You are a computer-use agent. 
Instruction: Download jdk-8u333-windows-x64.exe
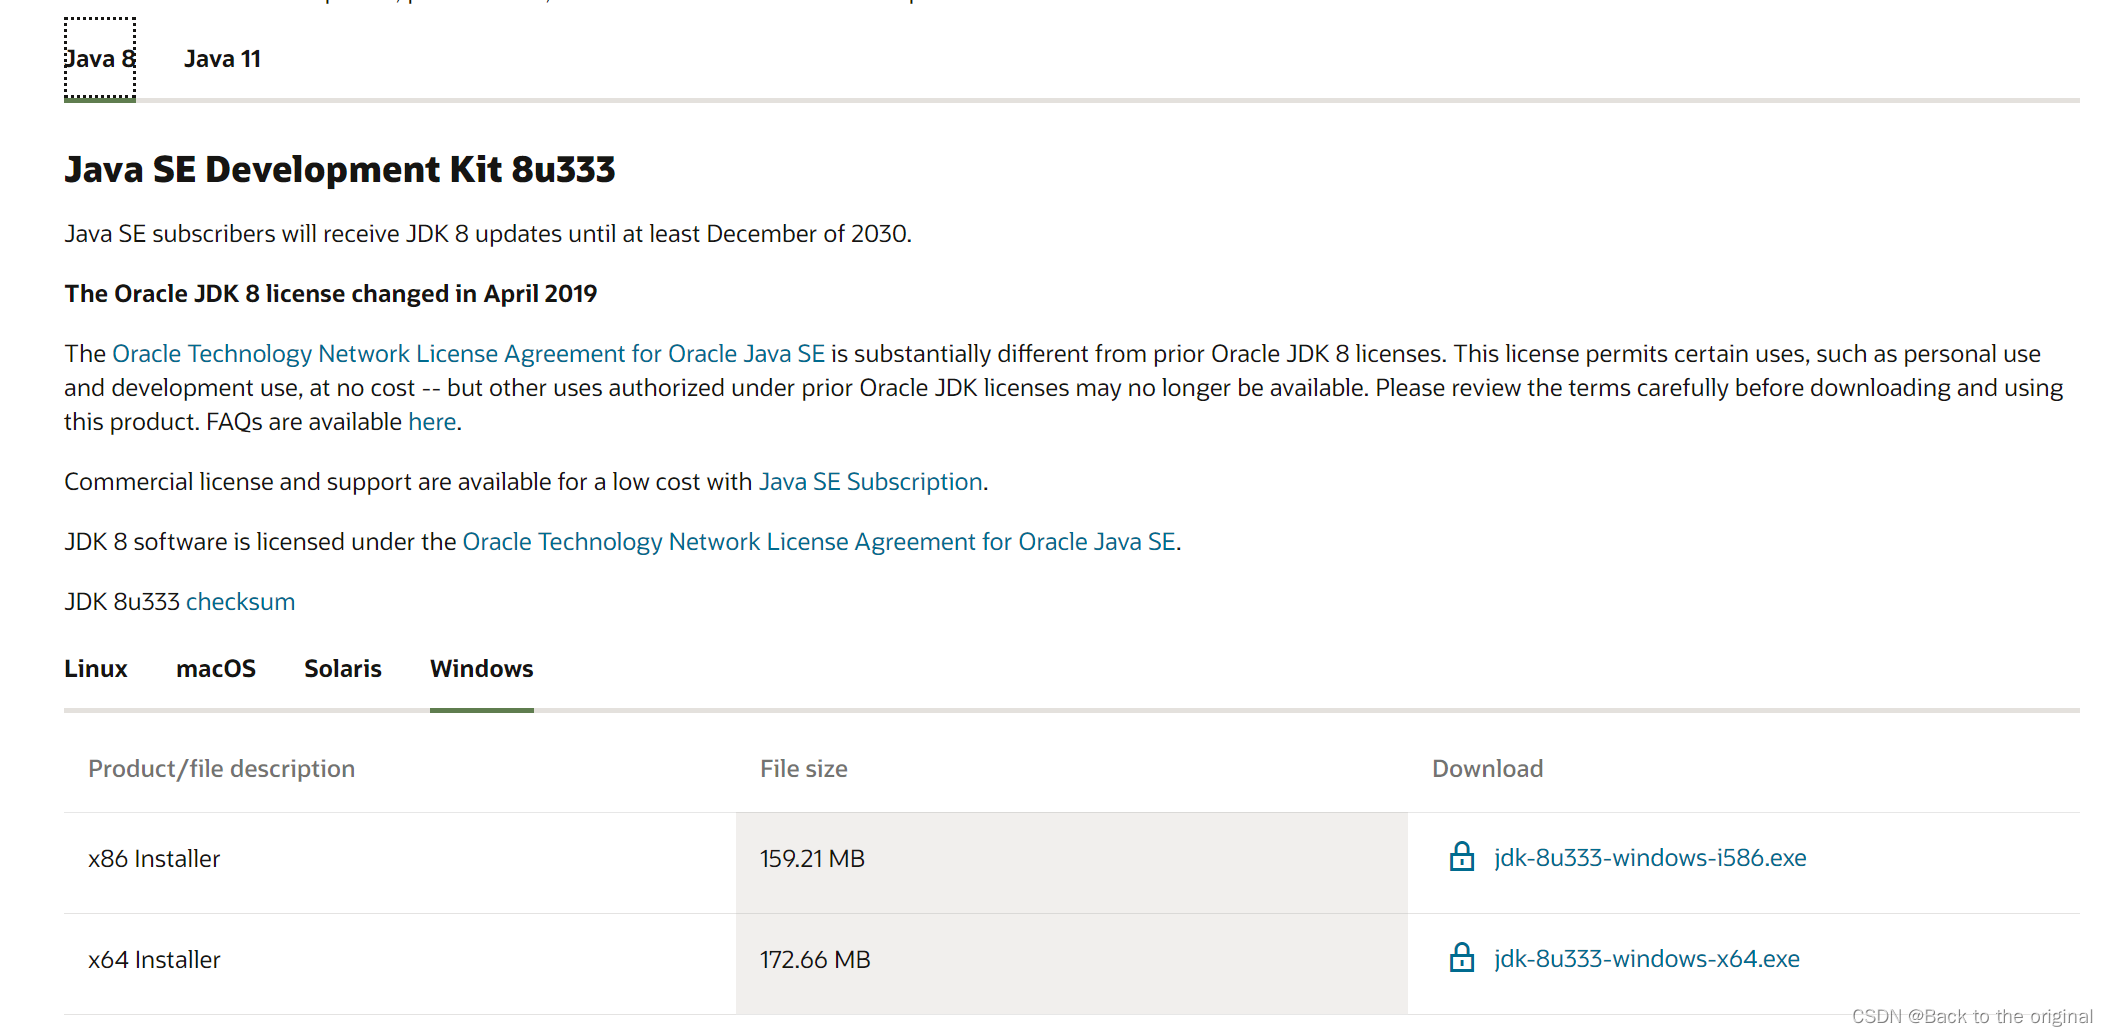pyautogui.click(x=1647, y=959)
